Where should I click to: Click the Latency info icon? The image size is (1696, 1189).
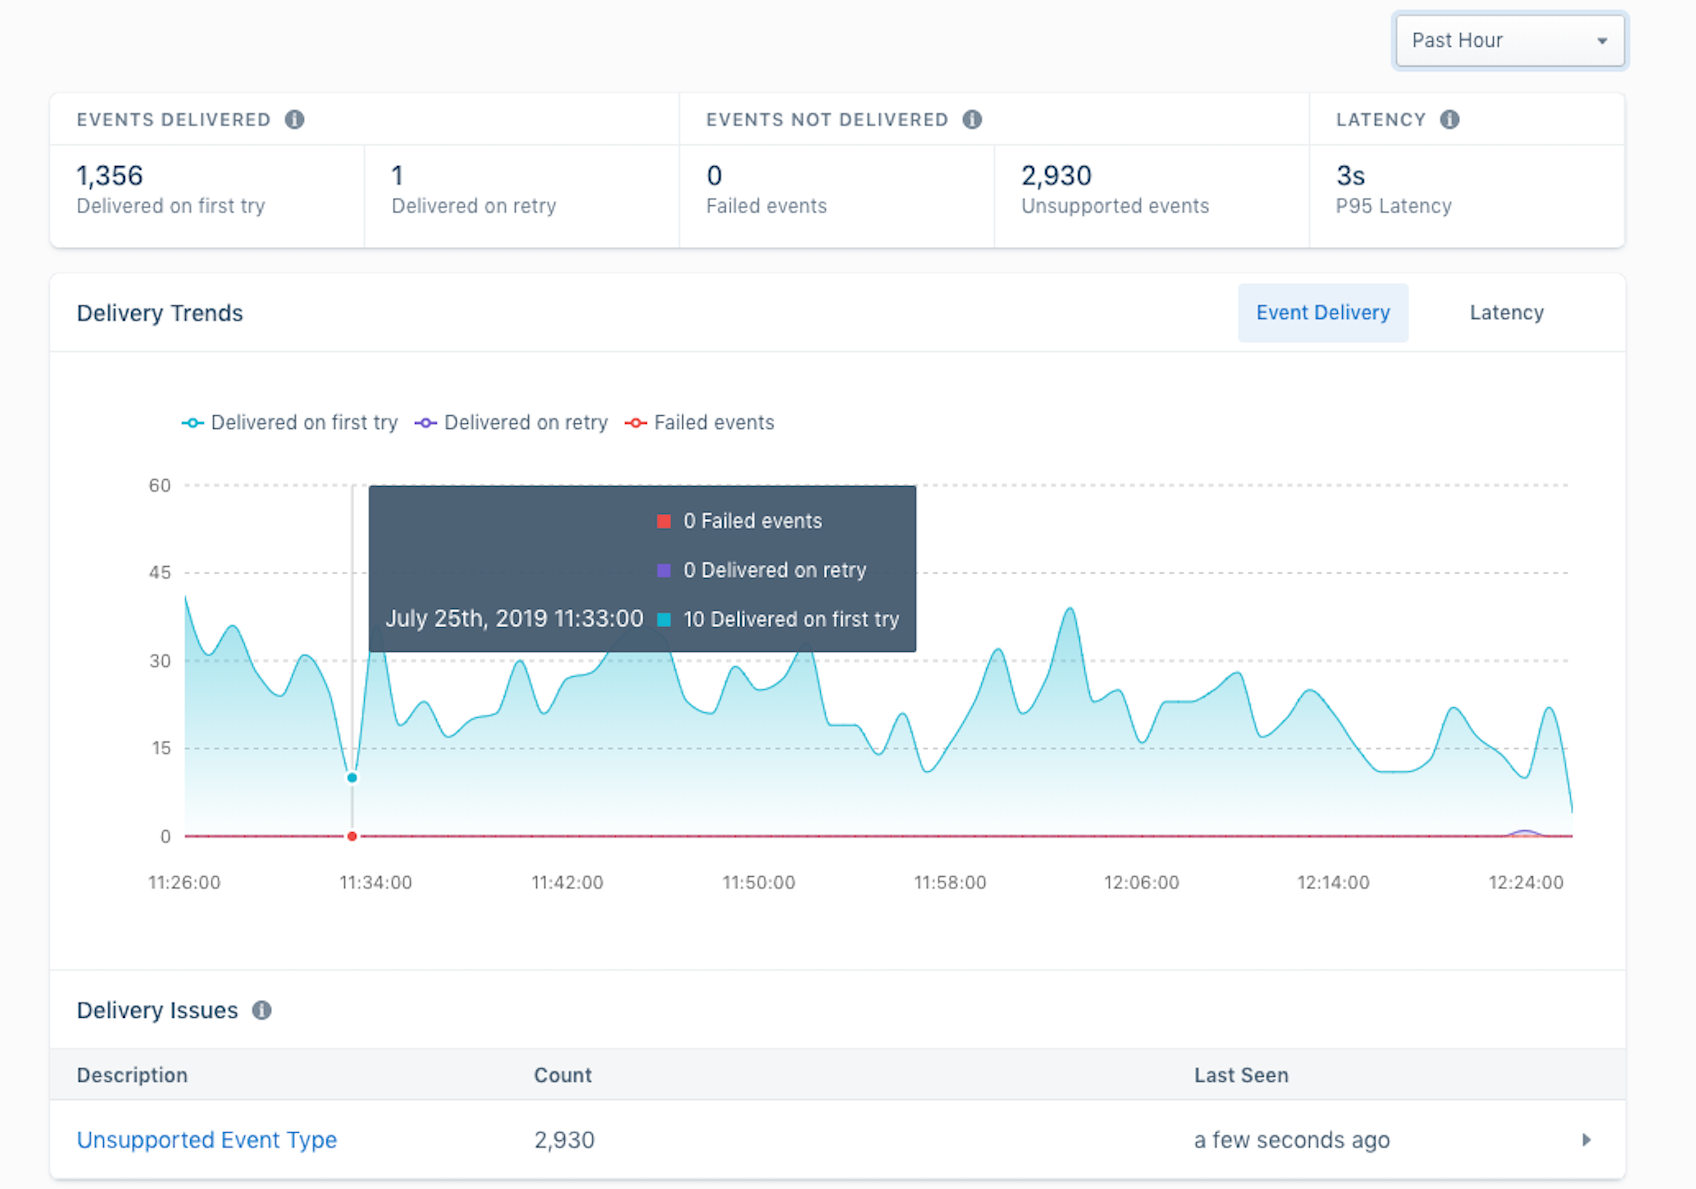pos(1449,119)
